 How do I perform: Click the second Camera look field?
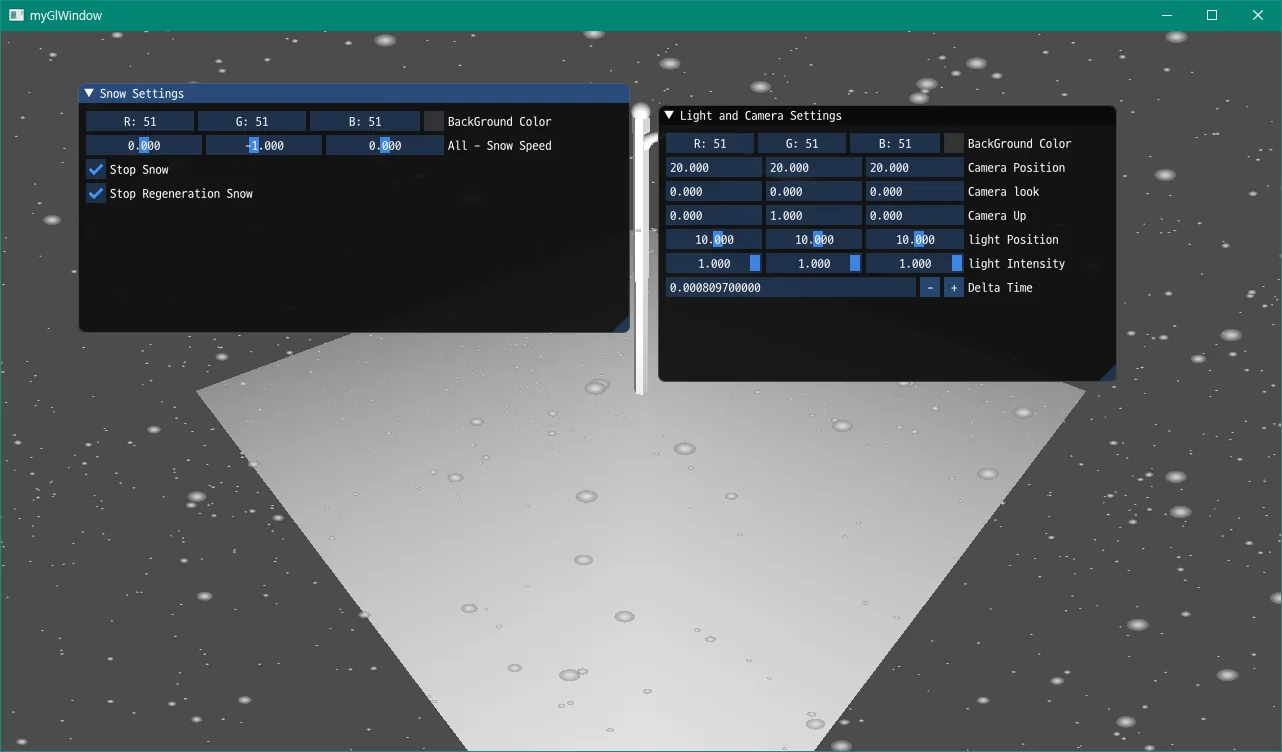click(814, 191)
